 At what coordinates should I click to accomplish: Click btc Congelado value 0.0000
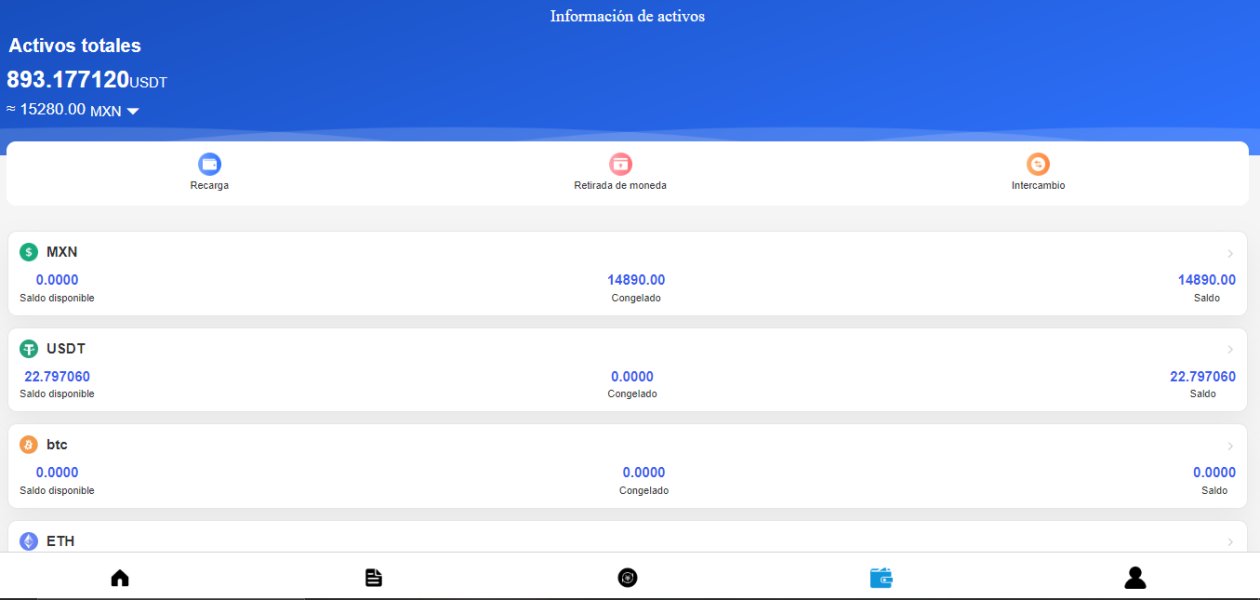tap(644, 473)
